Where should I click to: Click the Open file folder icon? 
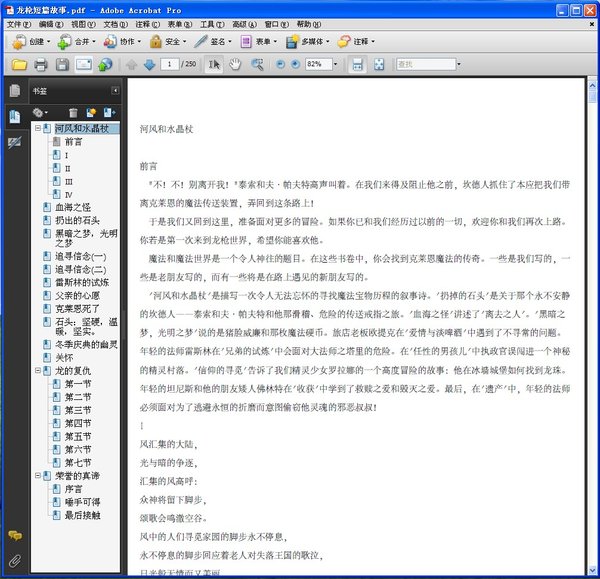[19, 65]
